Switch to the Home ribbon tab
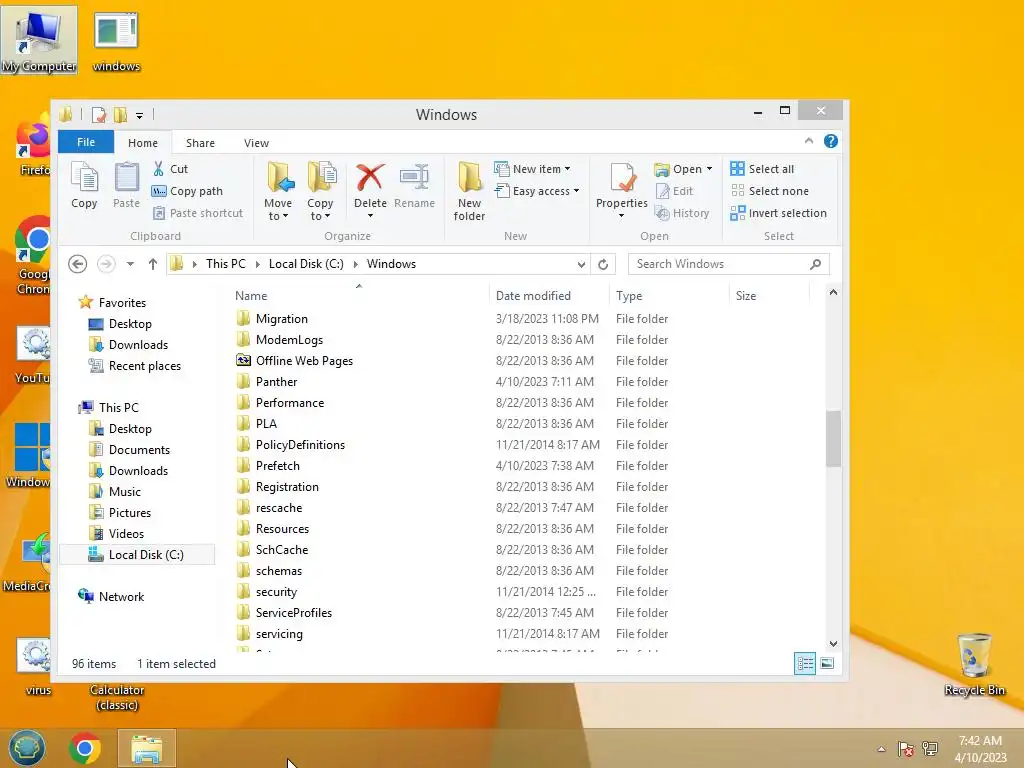Viewport: 1024px width, 768px height. [x=142, y=143]
